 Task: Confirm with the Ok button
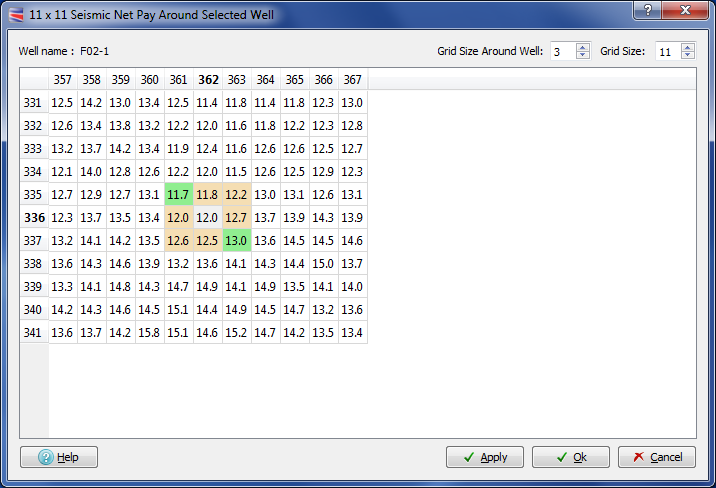point(570,457)
